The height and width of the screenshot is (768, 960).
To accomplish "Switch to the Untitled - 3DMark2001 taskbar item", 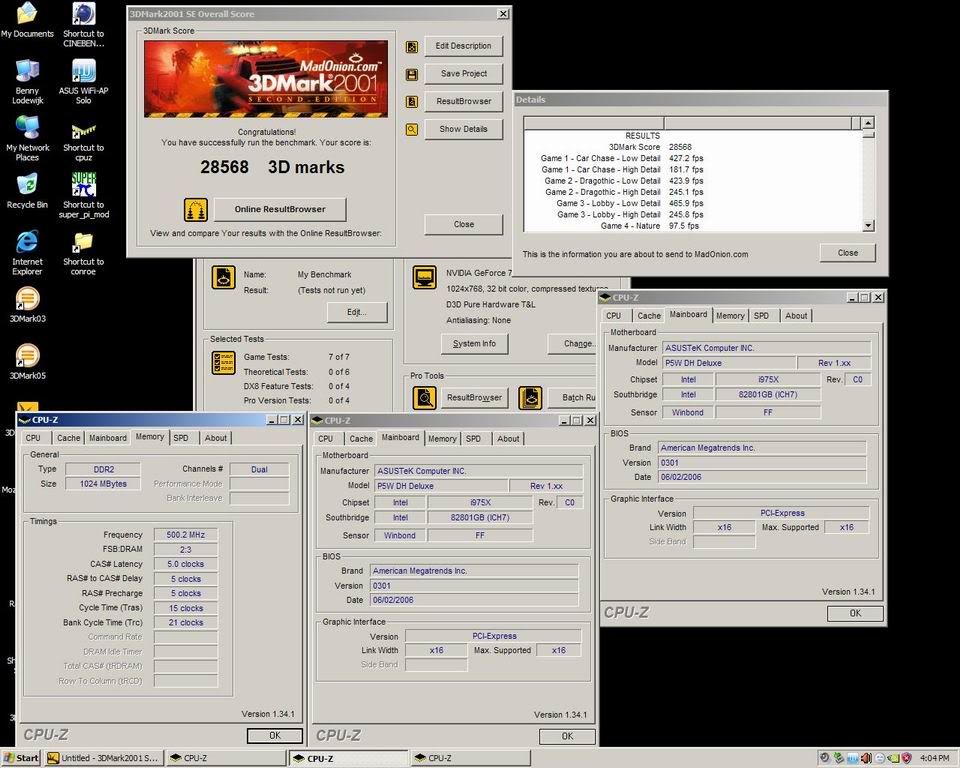I will pos(104,758).
